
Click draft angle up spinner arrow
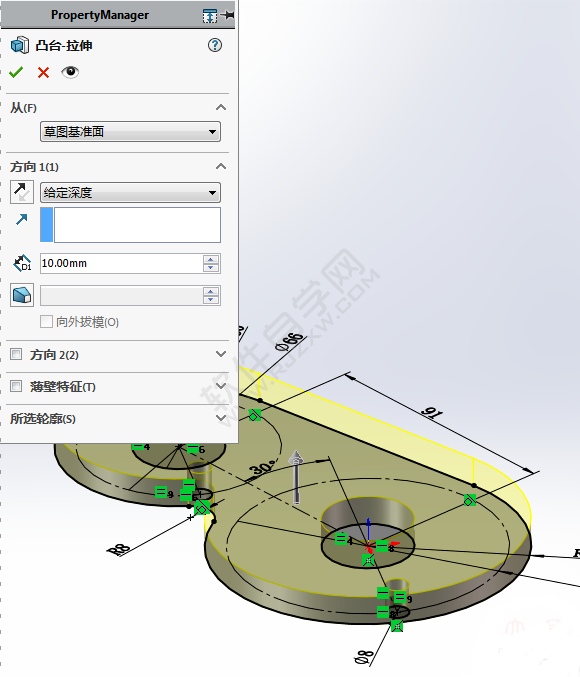pos(211,291)
